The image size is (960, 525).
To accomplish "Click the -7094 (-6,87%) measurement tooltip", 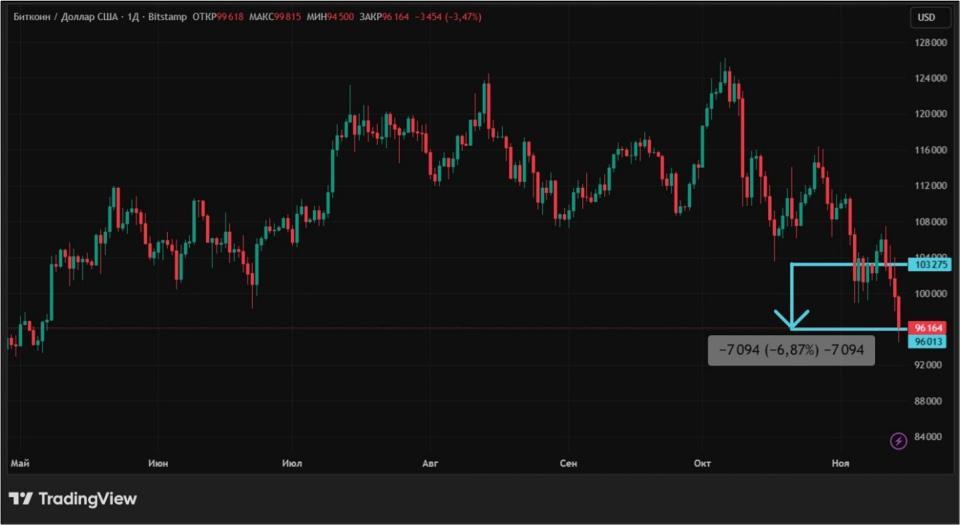I will (x=791, y=350).
